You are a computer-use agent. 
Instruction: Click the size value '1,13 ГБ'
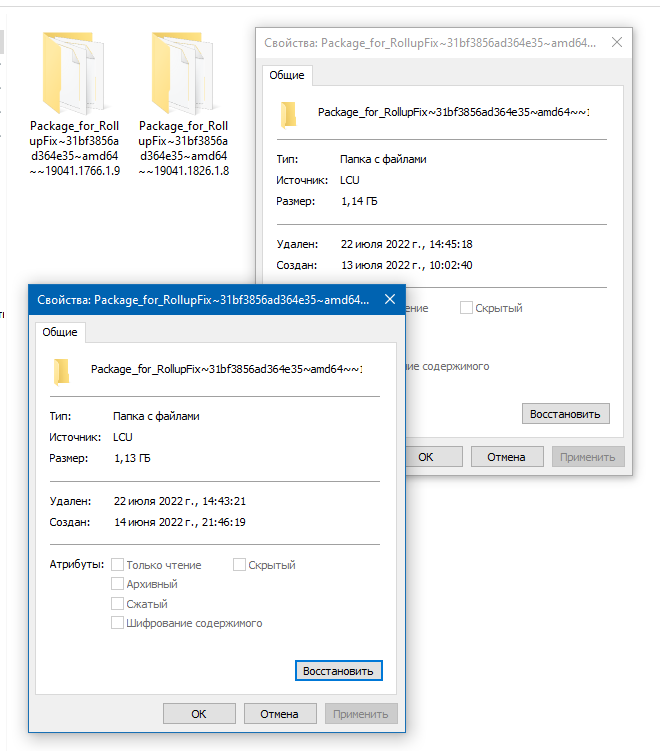click(x=132, y=458)
